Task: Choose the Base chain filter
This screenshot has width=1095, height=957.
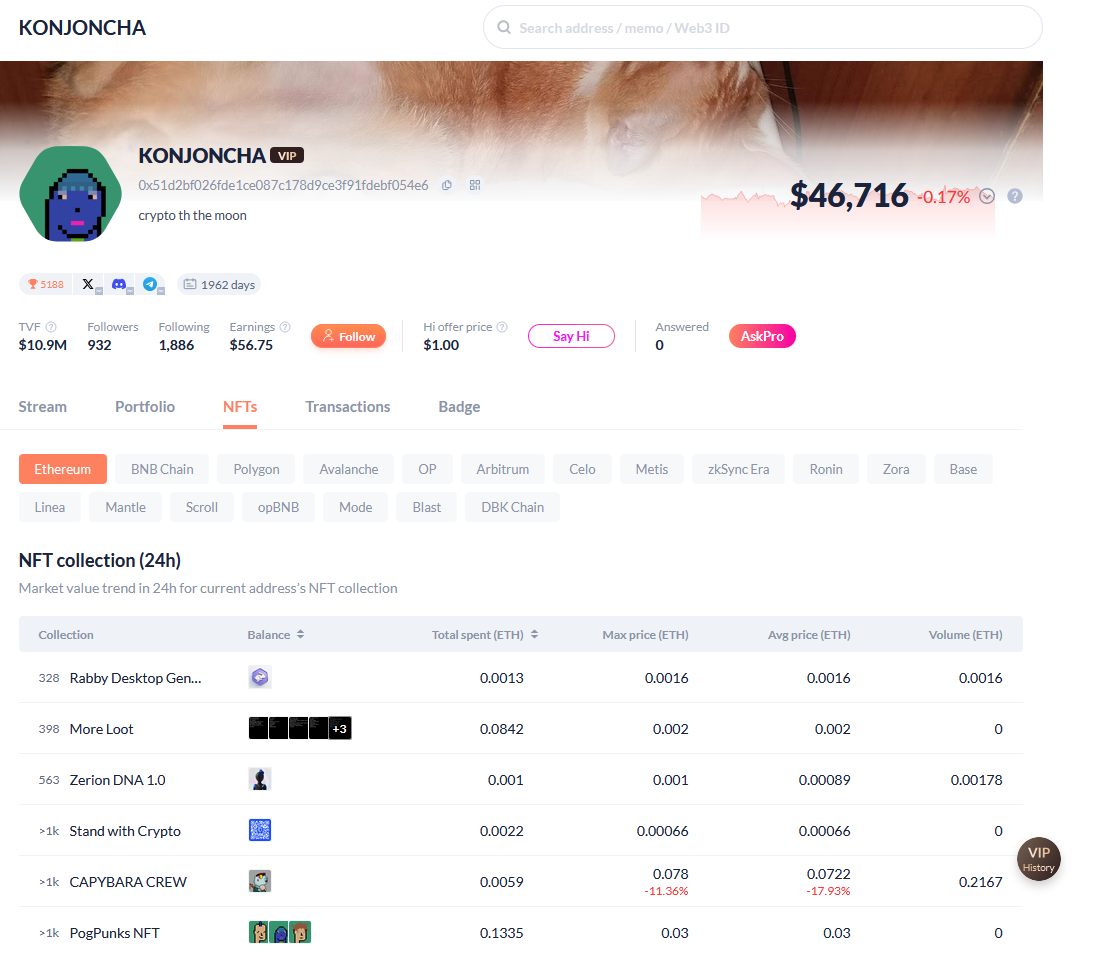Action: (963, 469)
